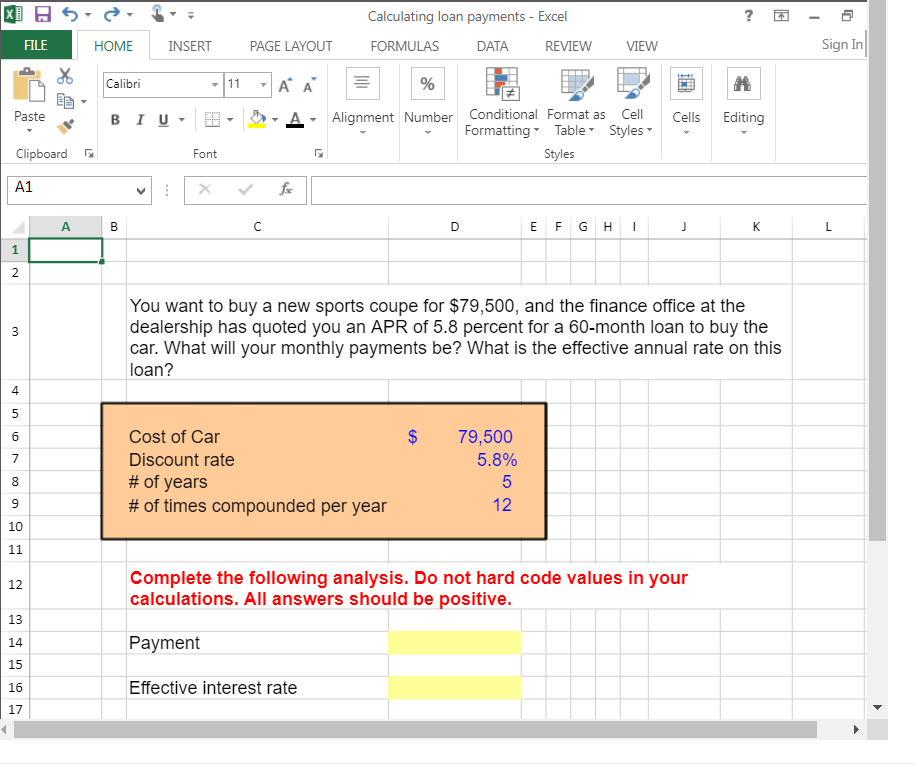915x765 pixels.
Task: Click the yellow Payment input cell
Action: (x=455, y=642)
